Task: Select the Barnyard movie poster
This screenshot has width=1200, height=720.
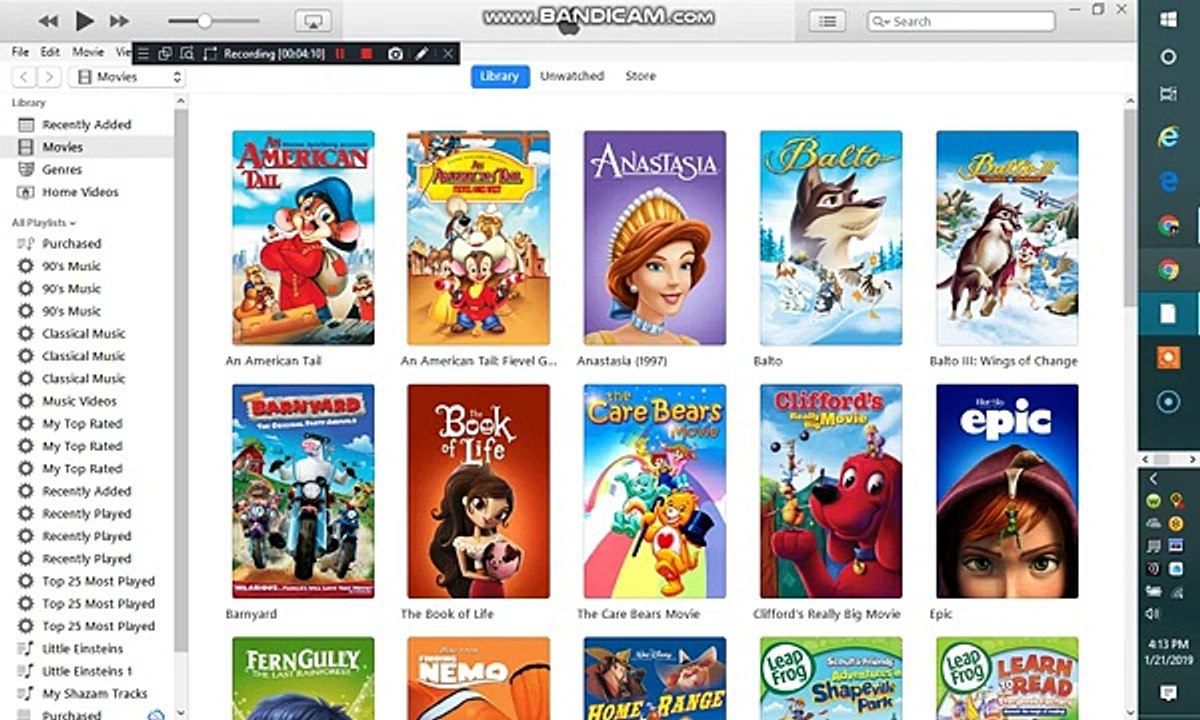Action: click(303, 491)
